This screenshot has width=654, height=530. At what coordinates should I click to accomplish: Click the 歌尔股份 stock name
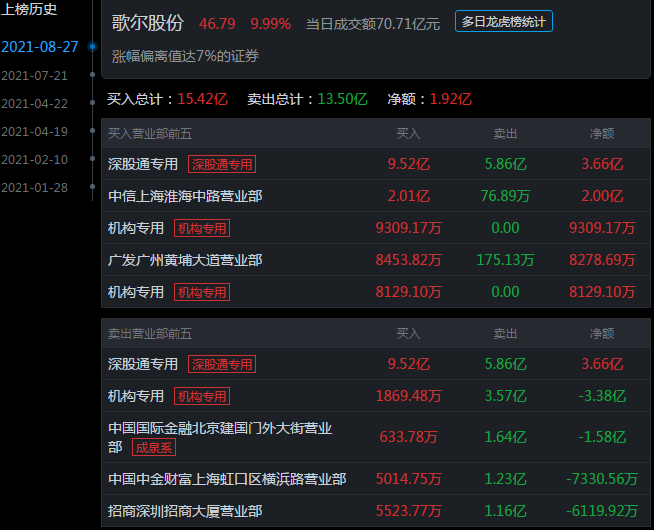(147, 23)
